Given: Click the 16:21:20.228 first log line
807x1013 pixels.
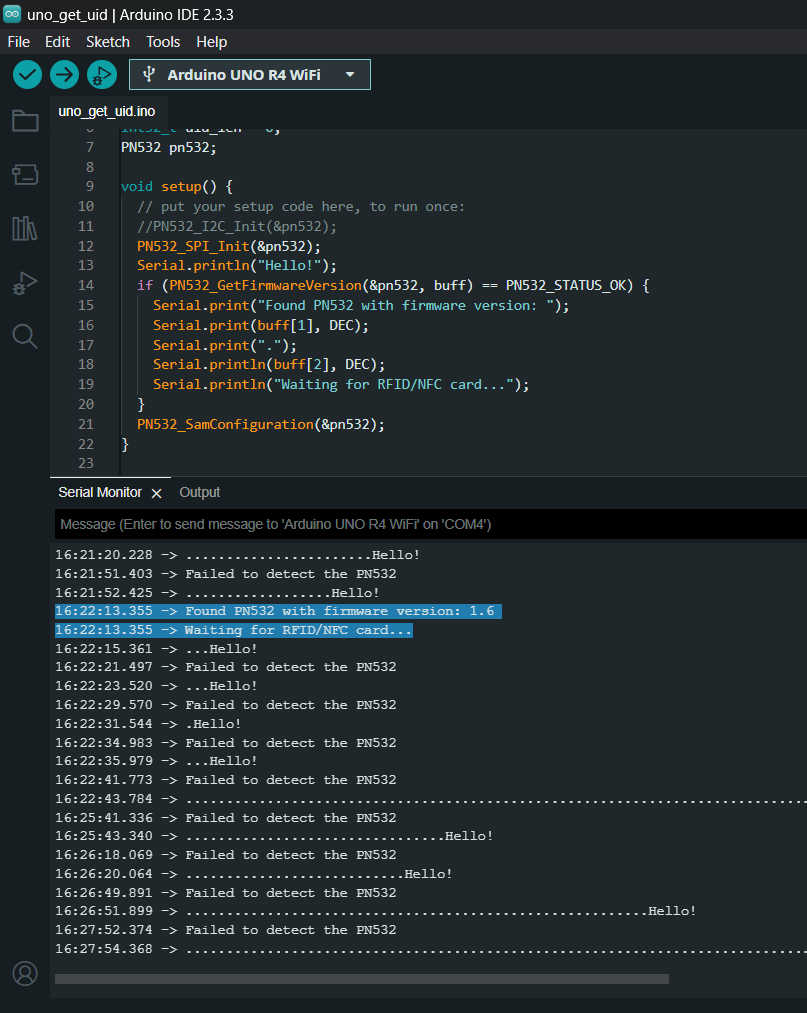Looking at the screenshot, I should 238,555.
